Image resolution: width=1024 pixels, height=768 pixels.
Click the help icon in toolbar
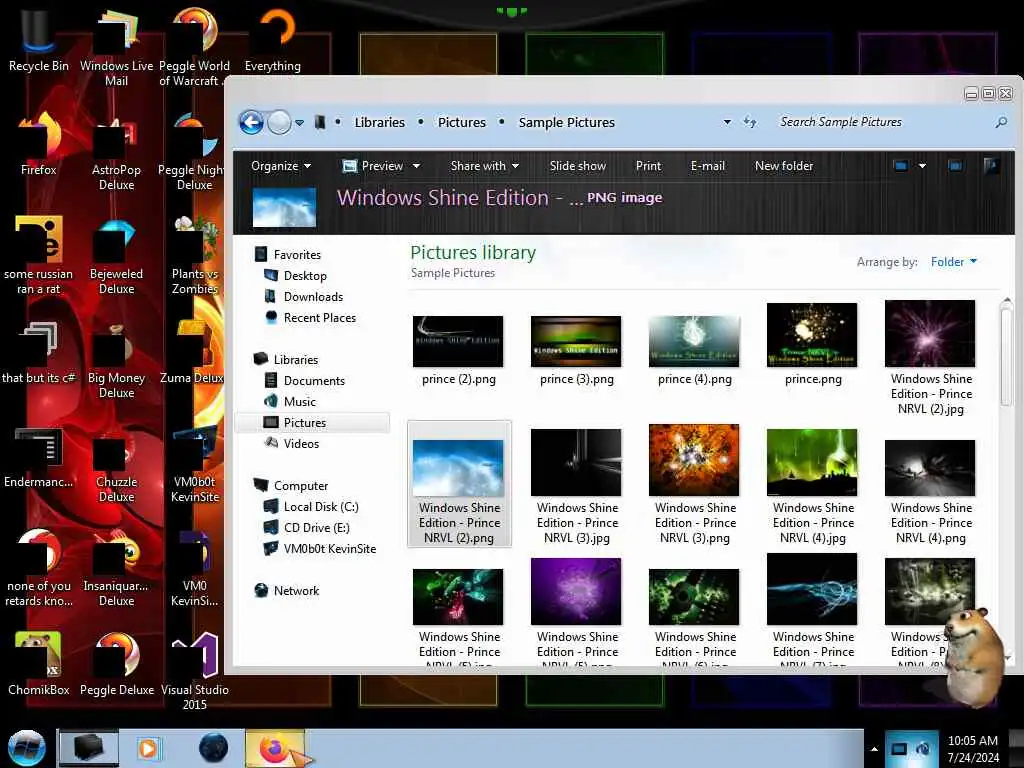point(991,165)
